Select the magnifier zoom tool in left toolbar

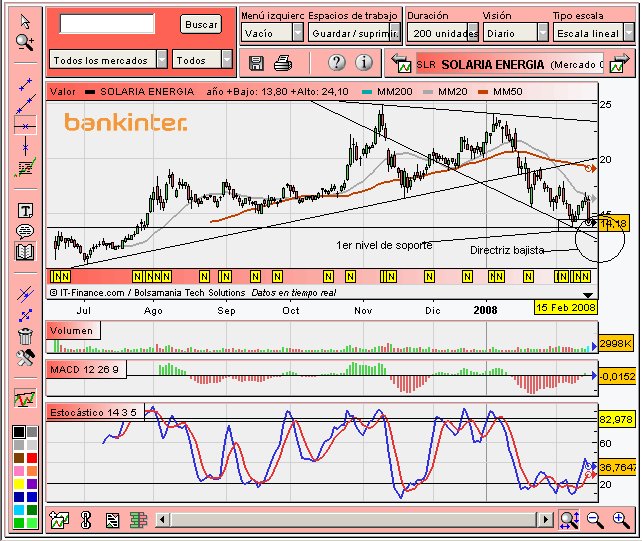(25, 43)
